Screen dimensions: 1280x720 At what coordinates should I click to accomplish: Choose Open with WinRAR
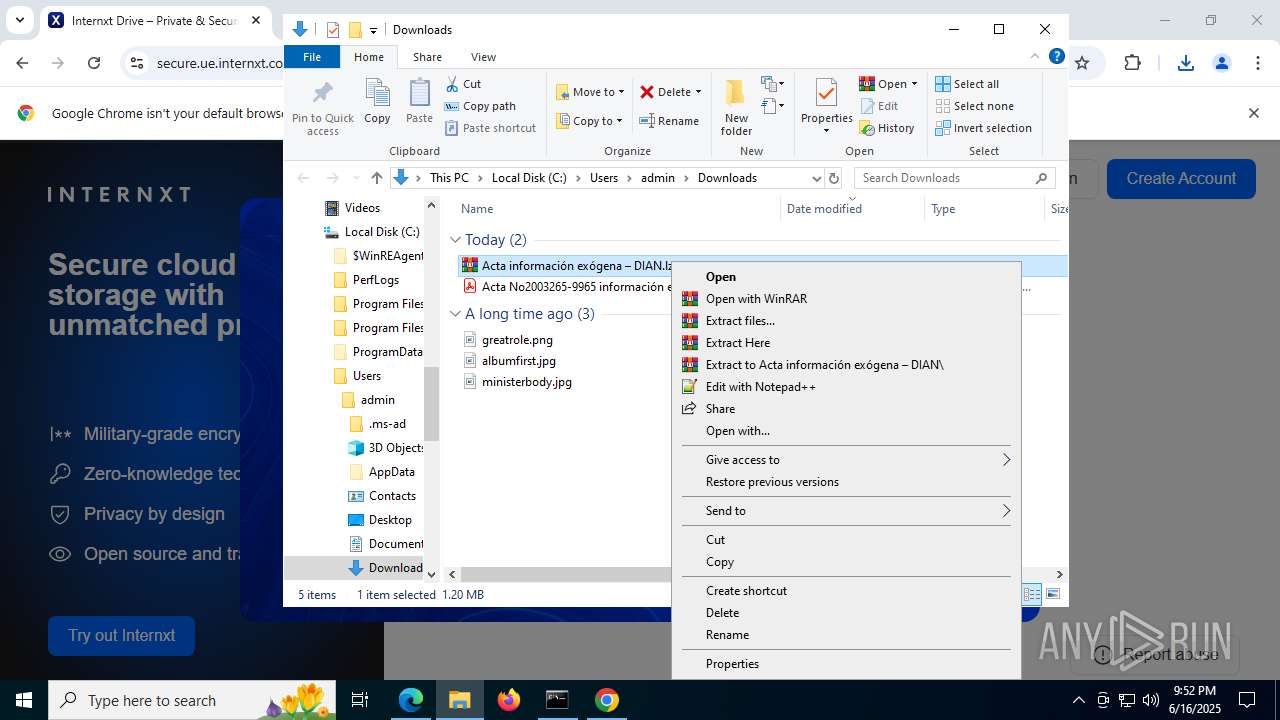coord(846,299)
